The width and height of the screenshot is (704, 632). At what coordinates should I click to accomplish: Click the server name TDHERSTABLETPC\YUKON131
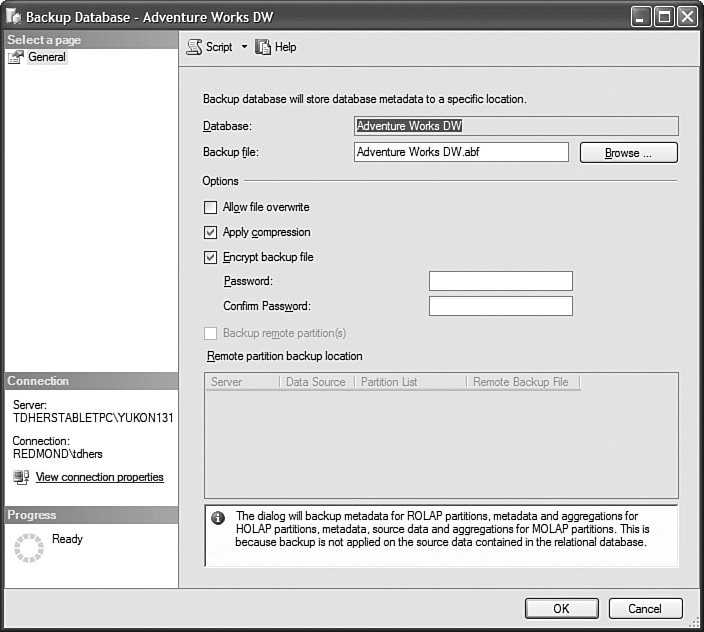click(x=93, y=418)
